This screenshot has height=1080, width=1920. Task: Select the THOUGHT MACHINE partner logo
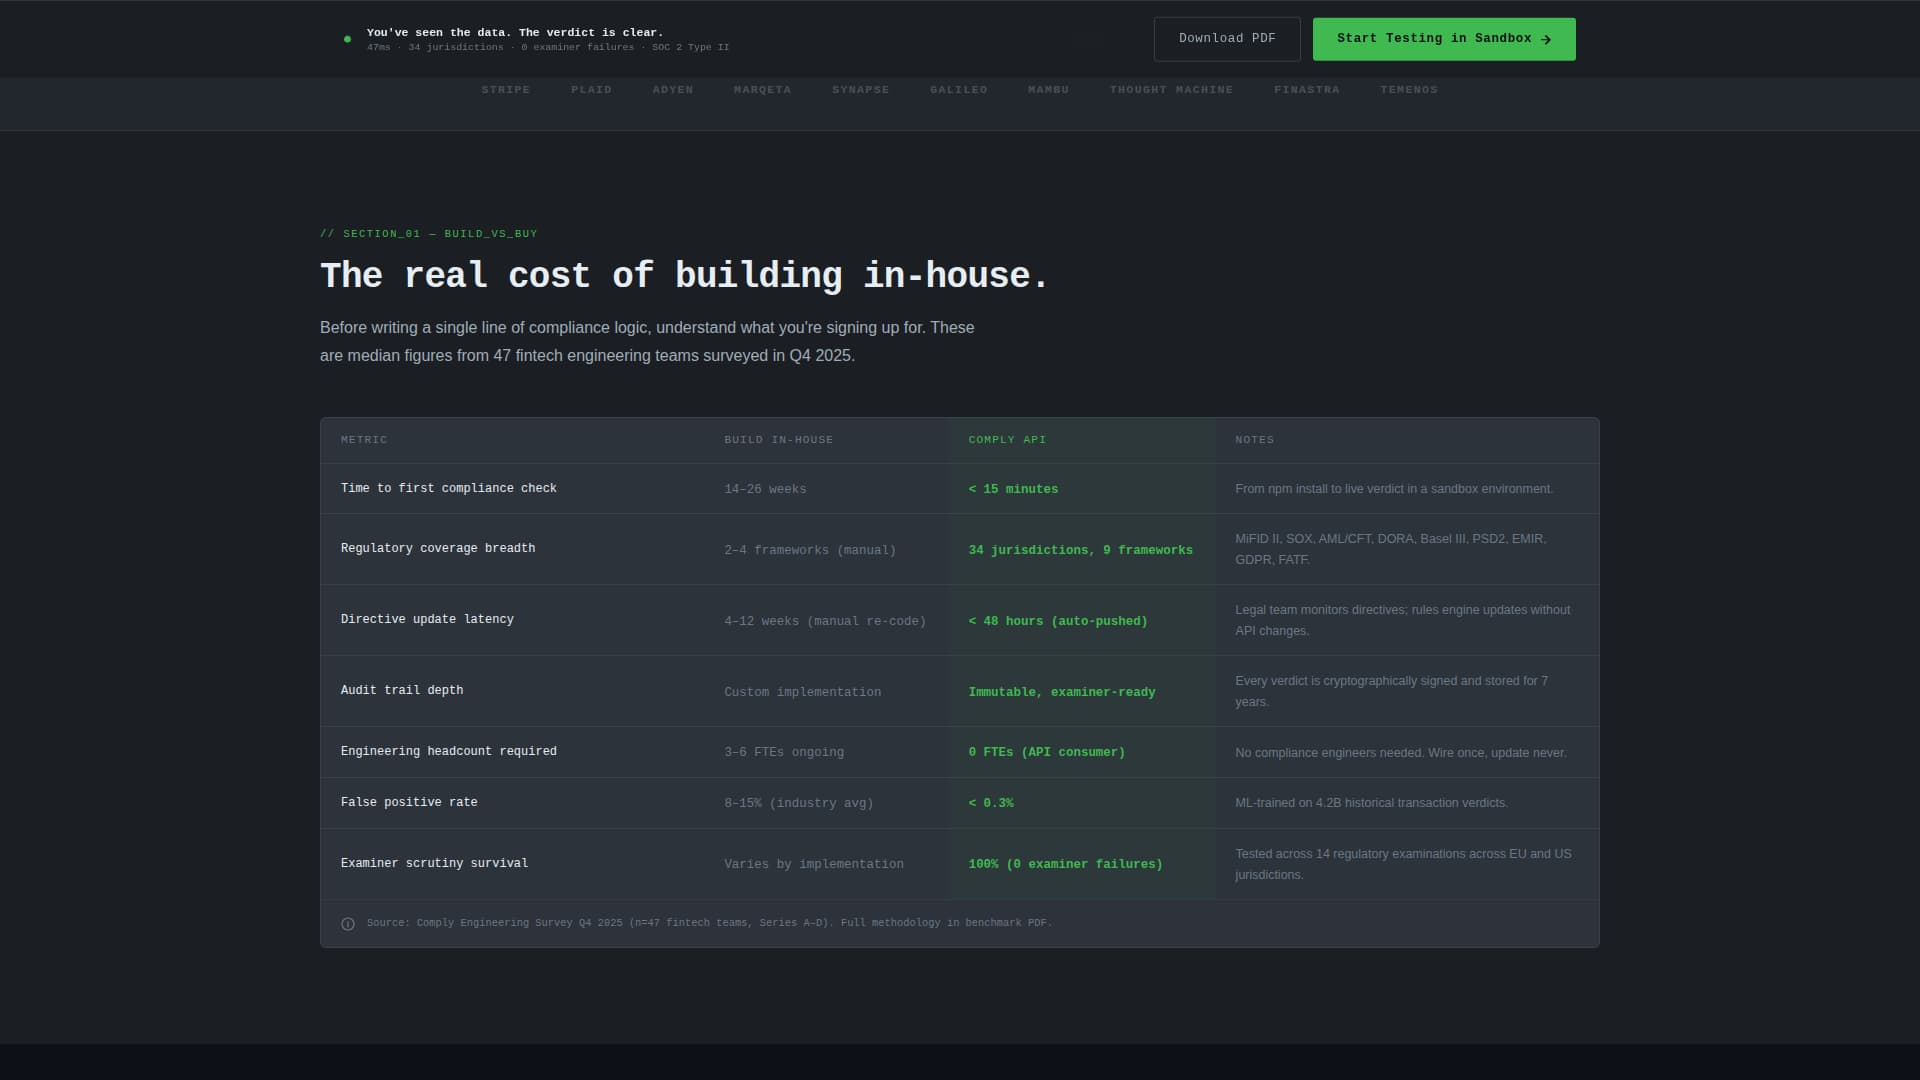coord(1171,89)
